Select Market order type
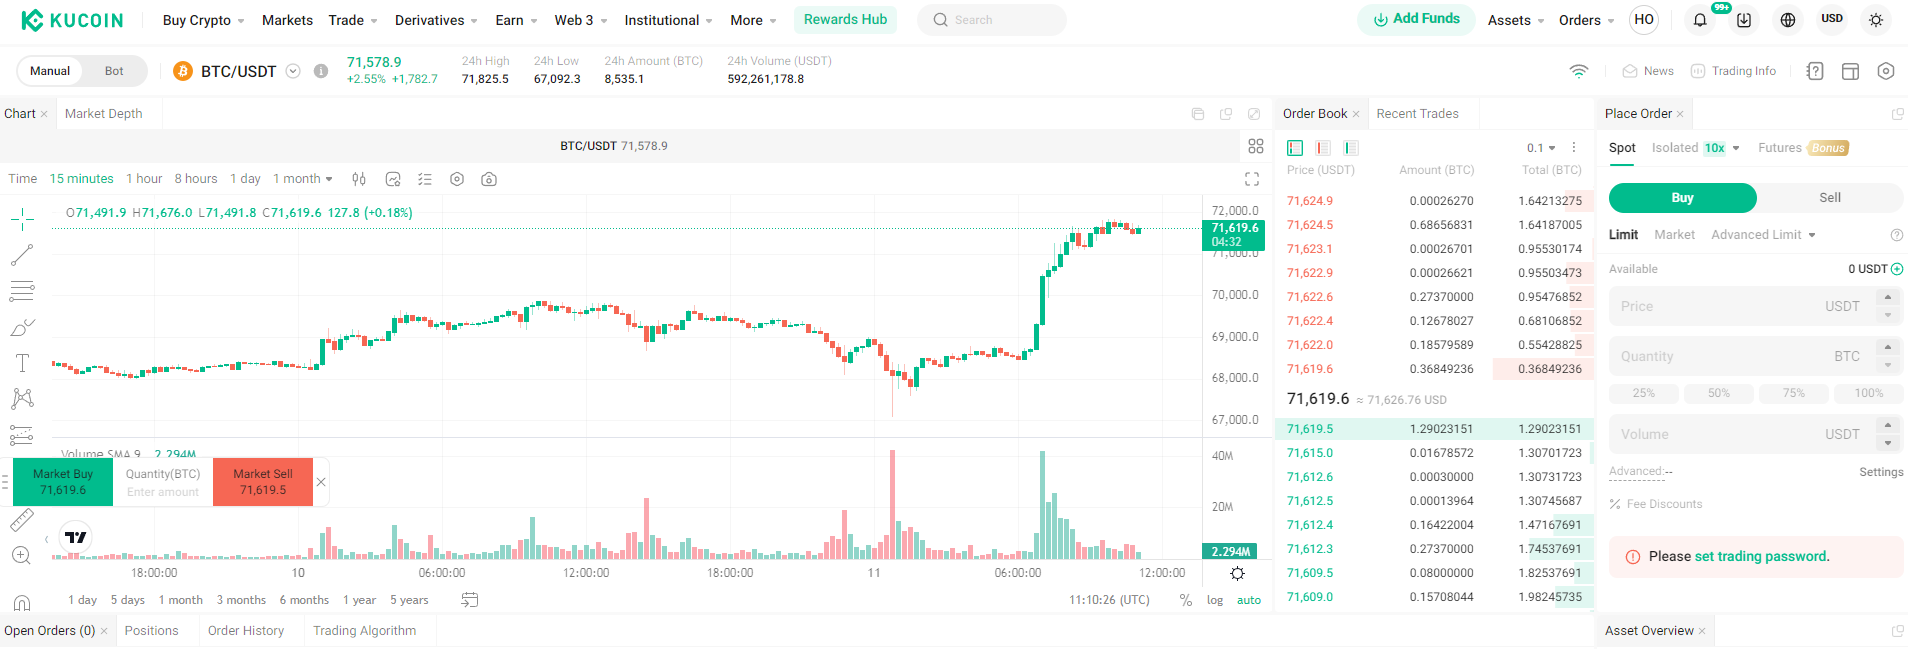Screen dimensions: 1908x649 pos(1674,235)
